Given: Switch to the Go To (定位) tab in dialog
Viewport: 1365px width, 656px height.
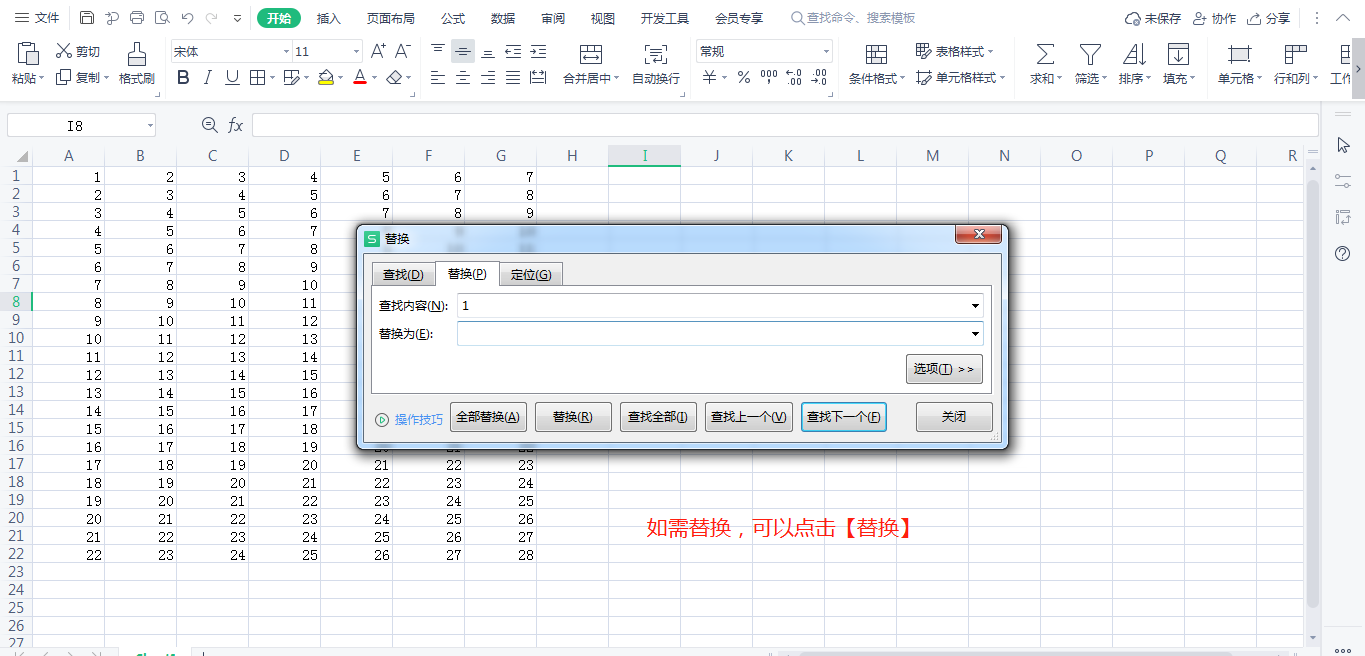Looking at the screenshot, I should click(x=531, y=274).
